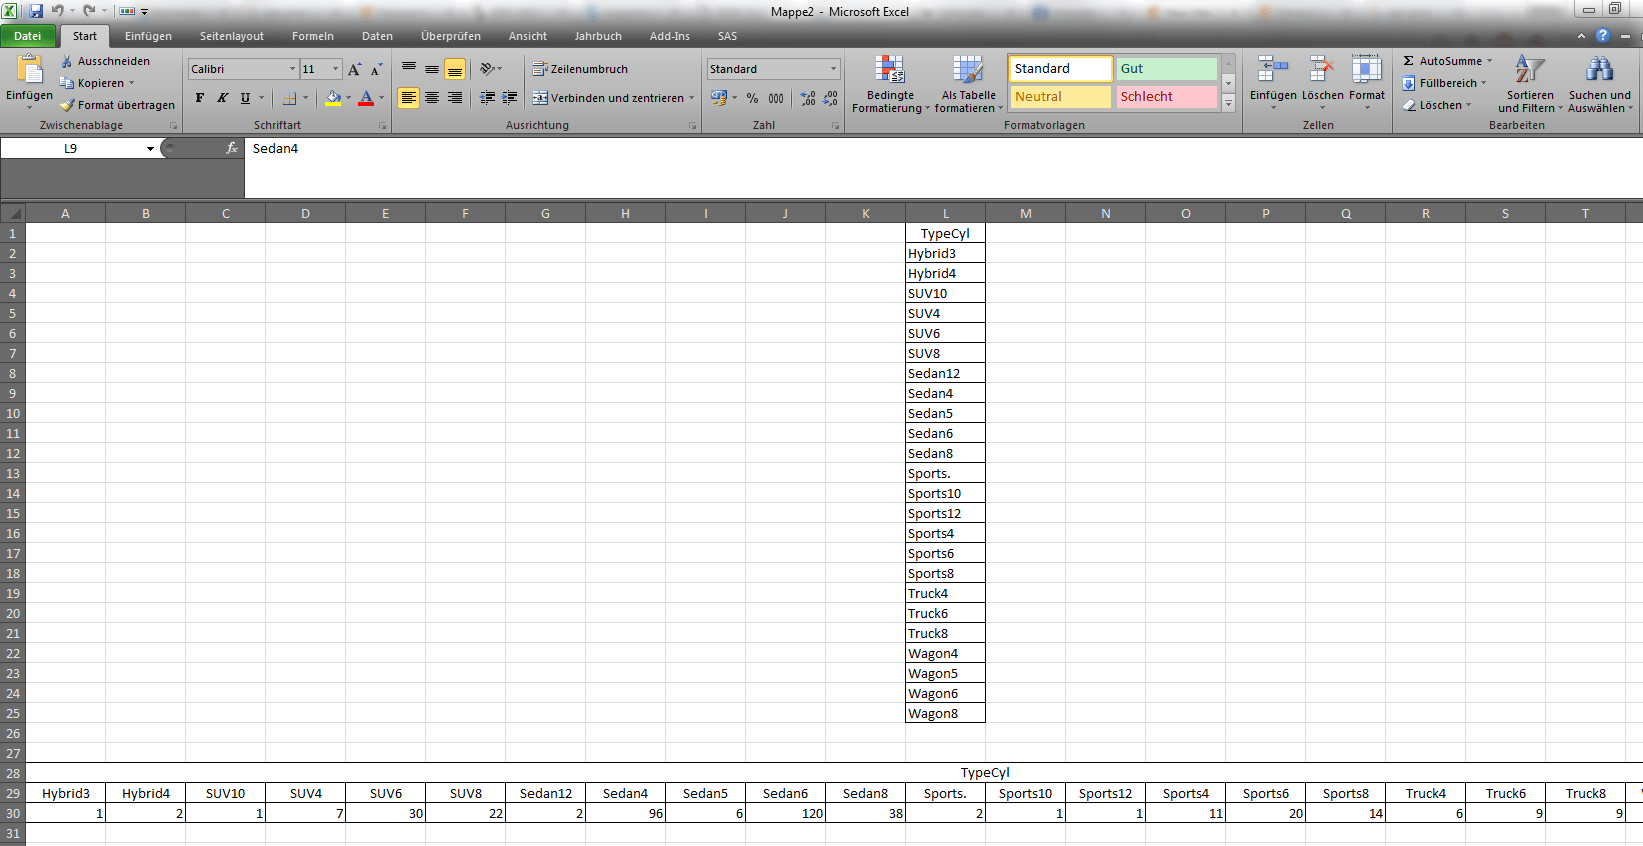1643x846 pixels.
Task: Click Format übertragen brush
Action: click(x=117, y=105)
